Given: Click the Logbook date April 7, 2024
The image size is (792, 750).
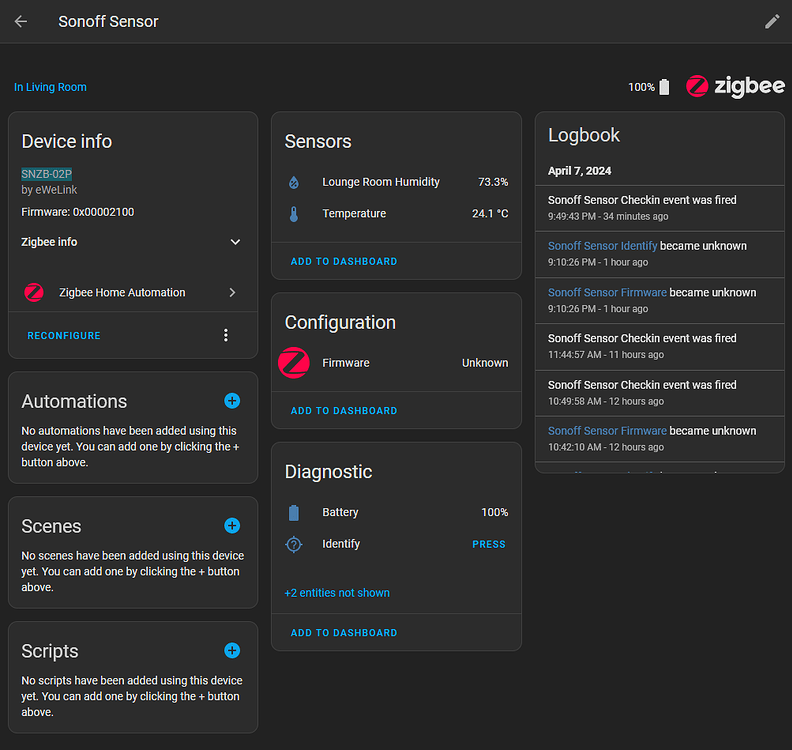Looking at the screenshot, I should click(579, 171).
